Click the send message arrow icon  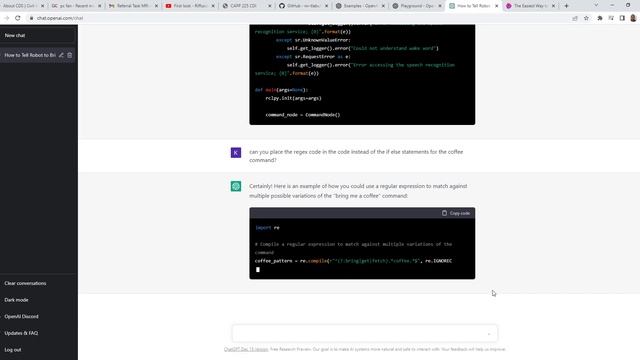click(489, 334)
